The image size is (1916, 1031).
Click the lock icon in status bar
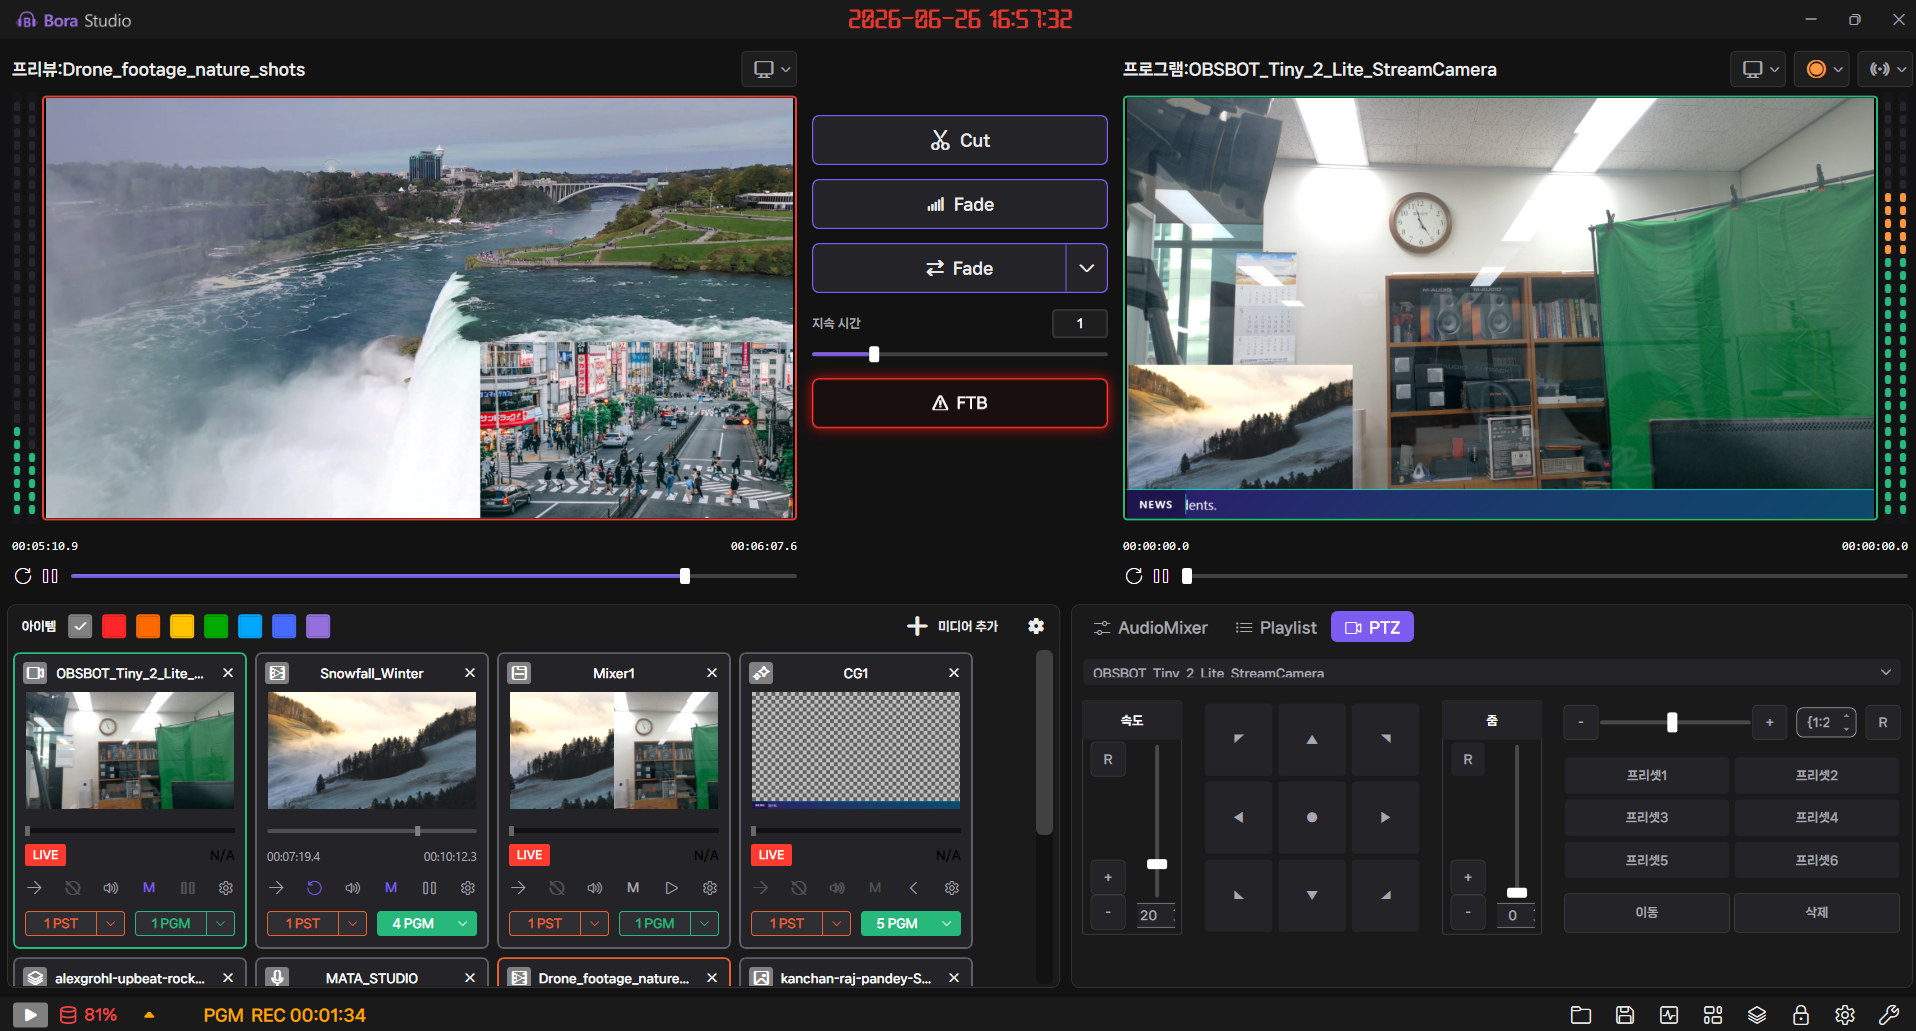1801,1015
